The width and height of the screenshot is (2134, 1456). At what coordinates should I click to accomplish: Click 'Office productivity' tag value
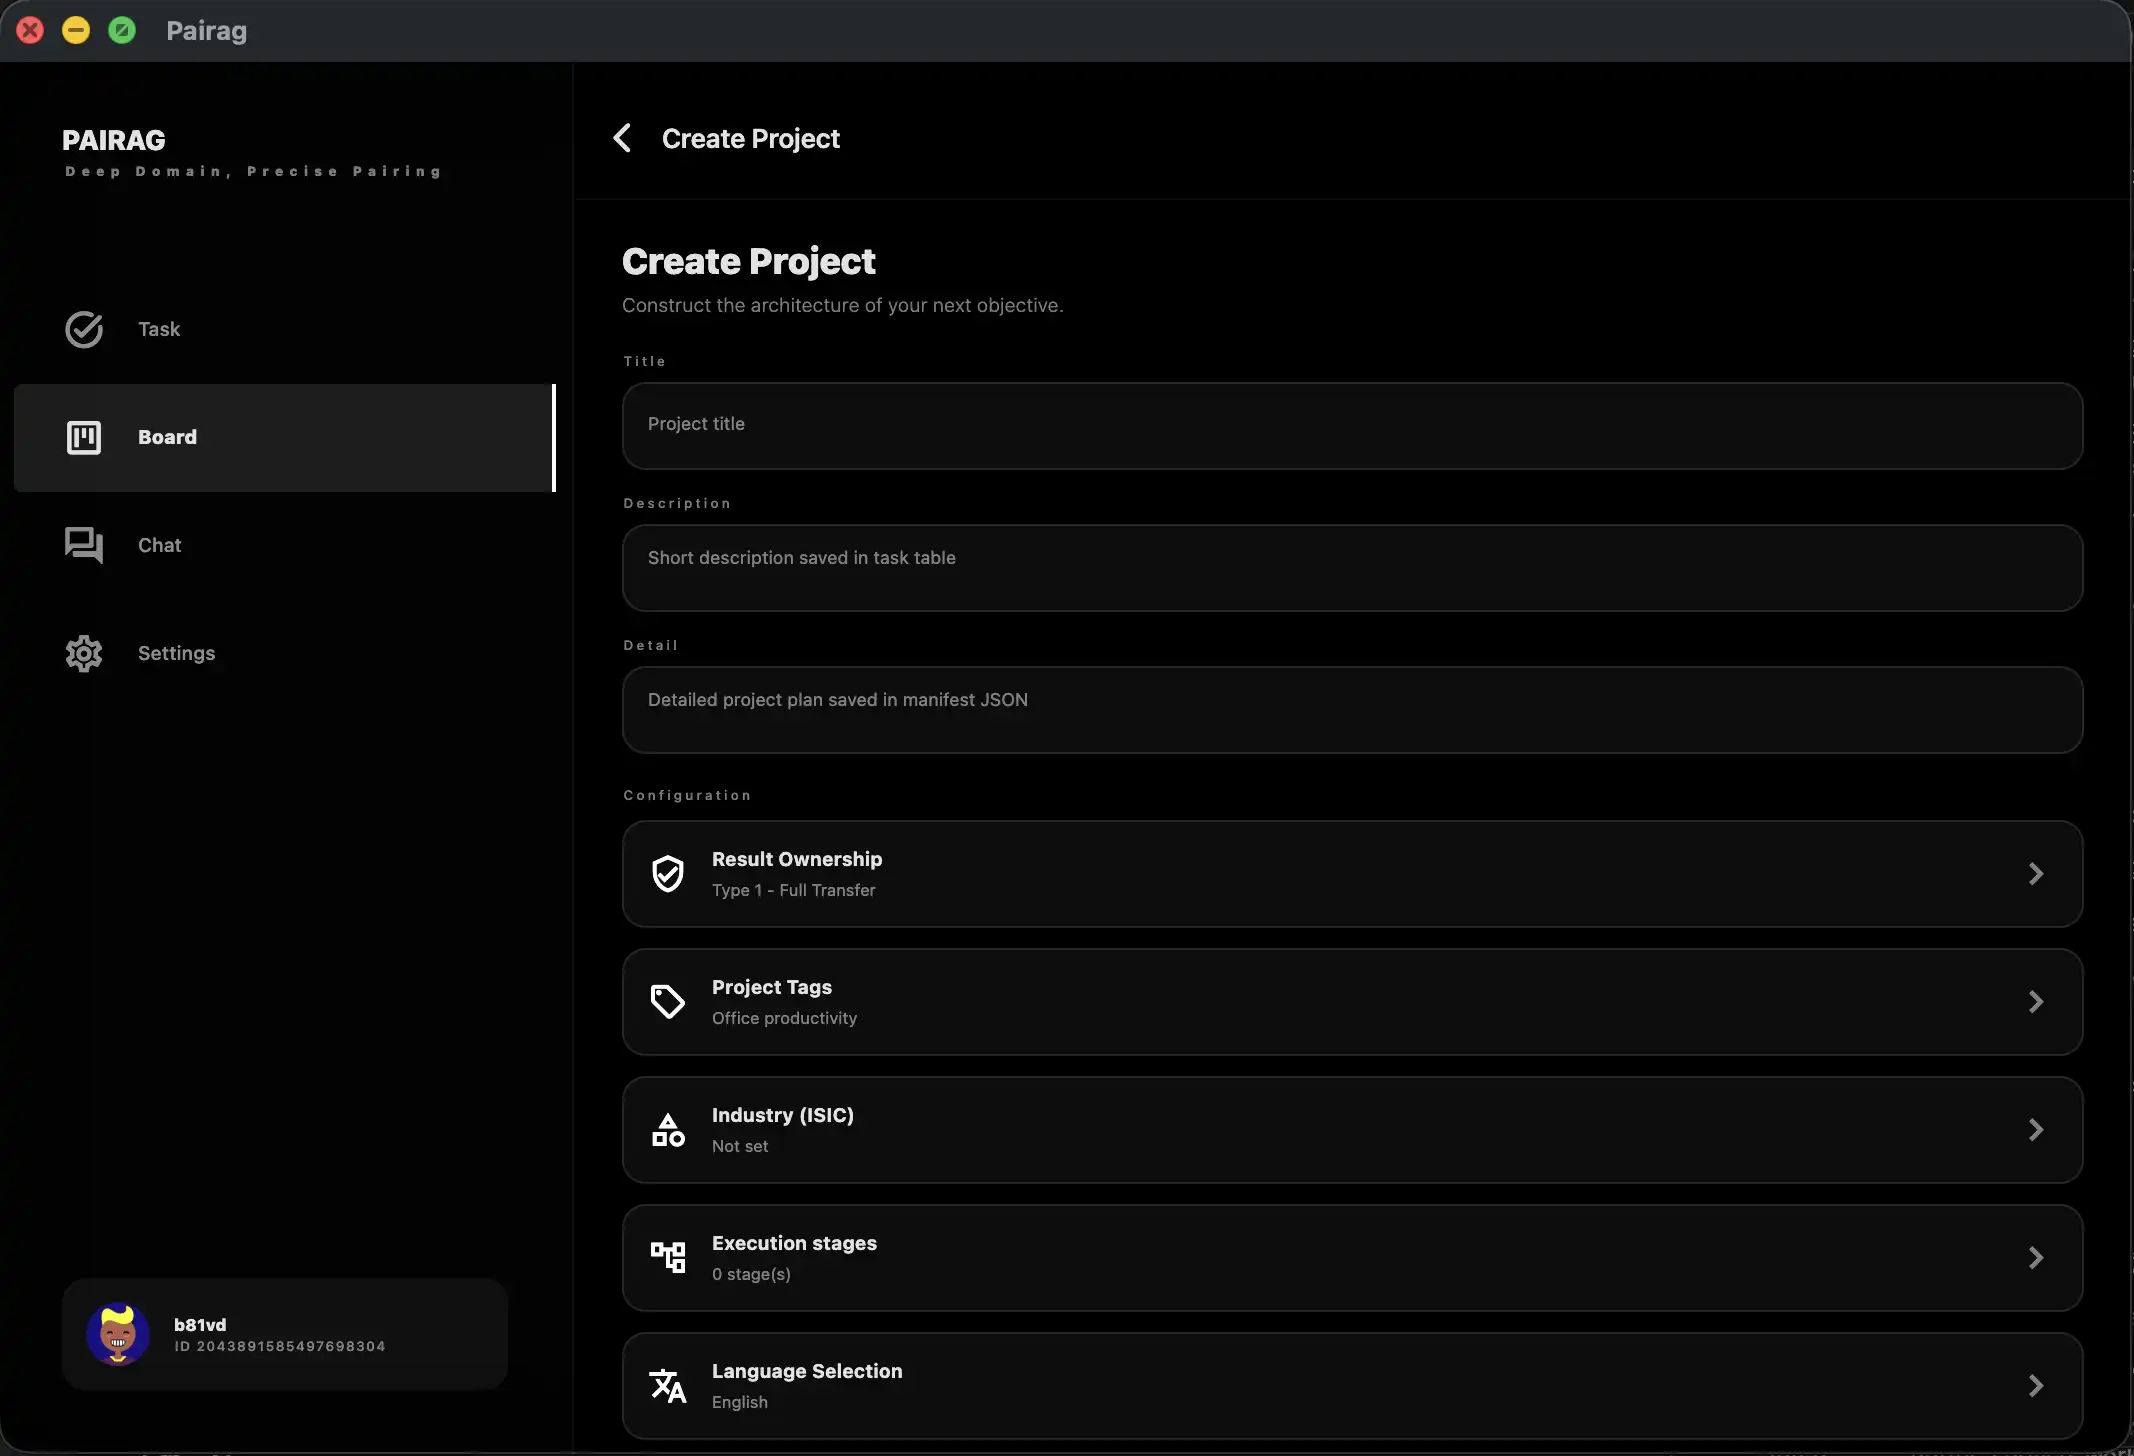[785, 1018]
